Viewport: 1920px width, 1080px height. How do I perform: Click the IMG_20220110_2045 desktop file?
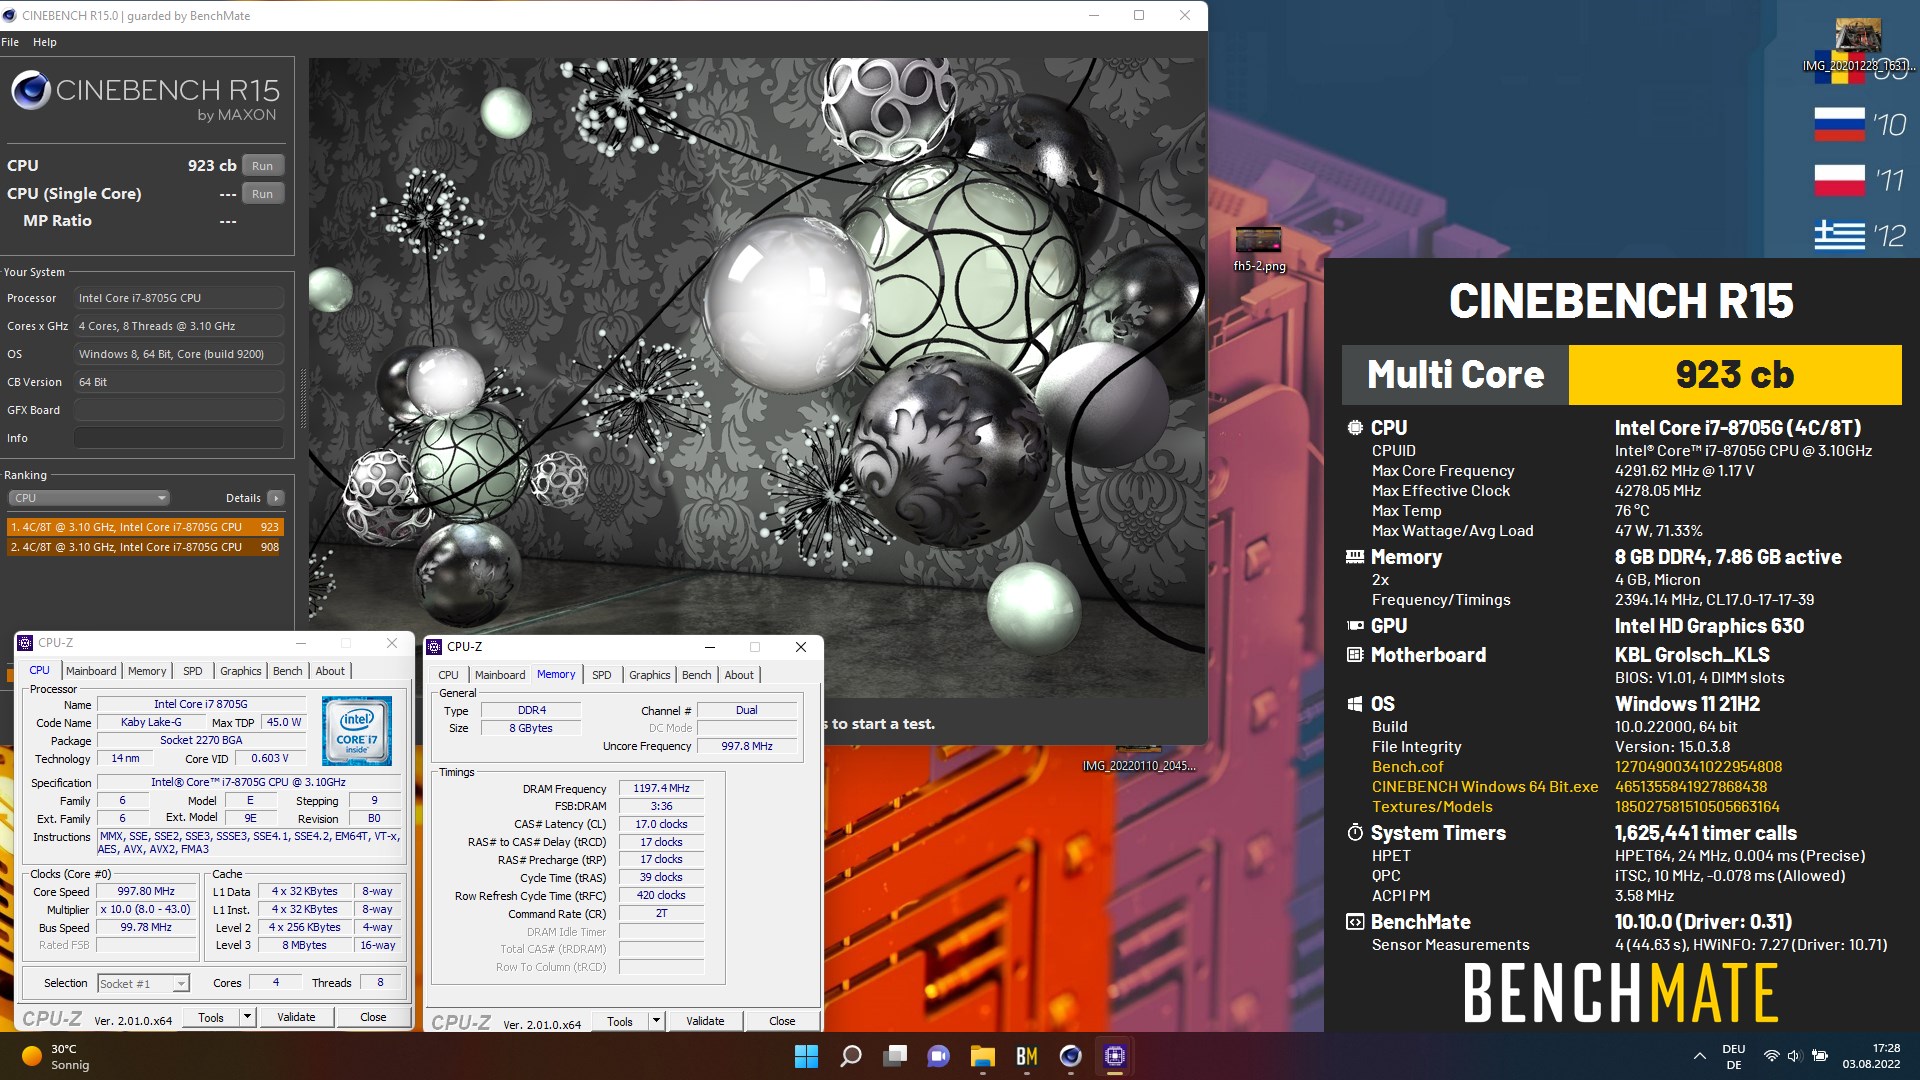[x=1139, y=760]
